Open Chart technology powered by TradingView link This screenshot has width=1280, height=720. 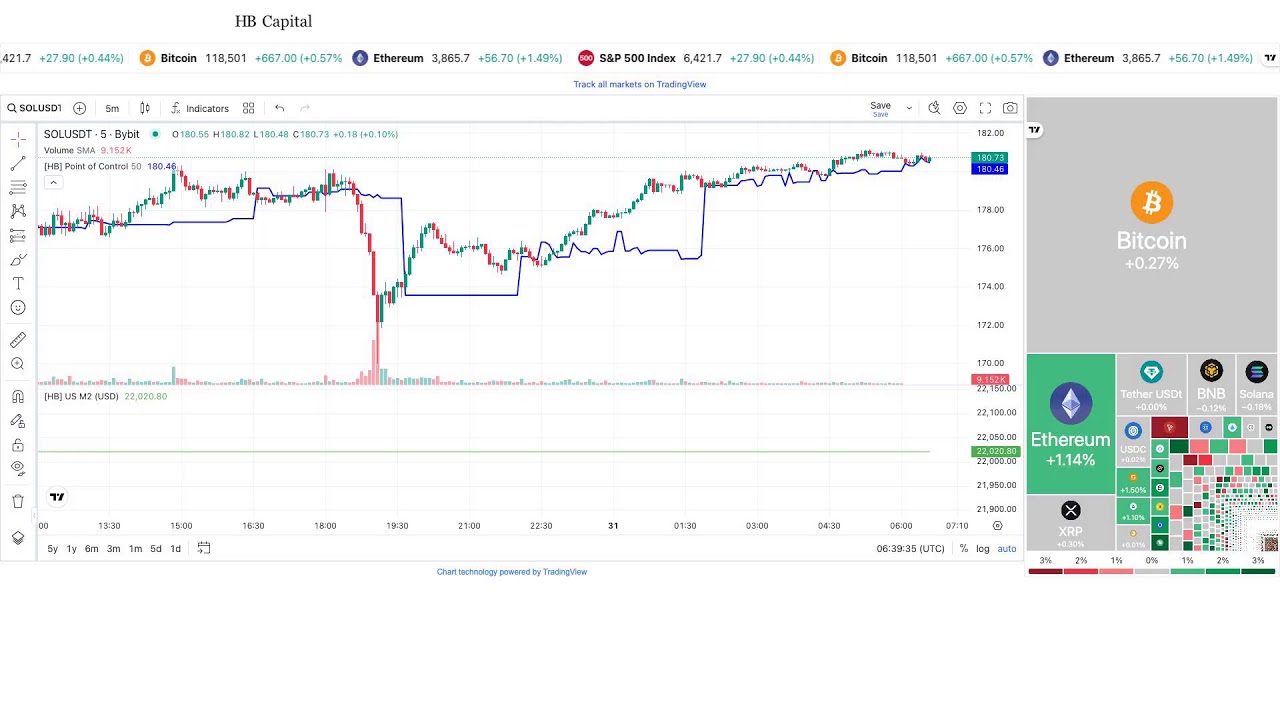click(x=512, y=572)
